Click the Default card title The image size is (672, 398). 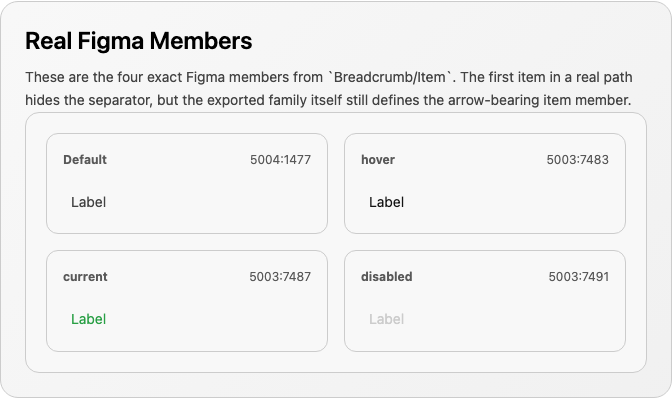[85, 160]
